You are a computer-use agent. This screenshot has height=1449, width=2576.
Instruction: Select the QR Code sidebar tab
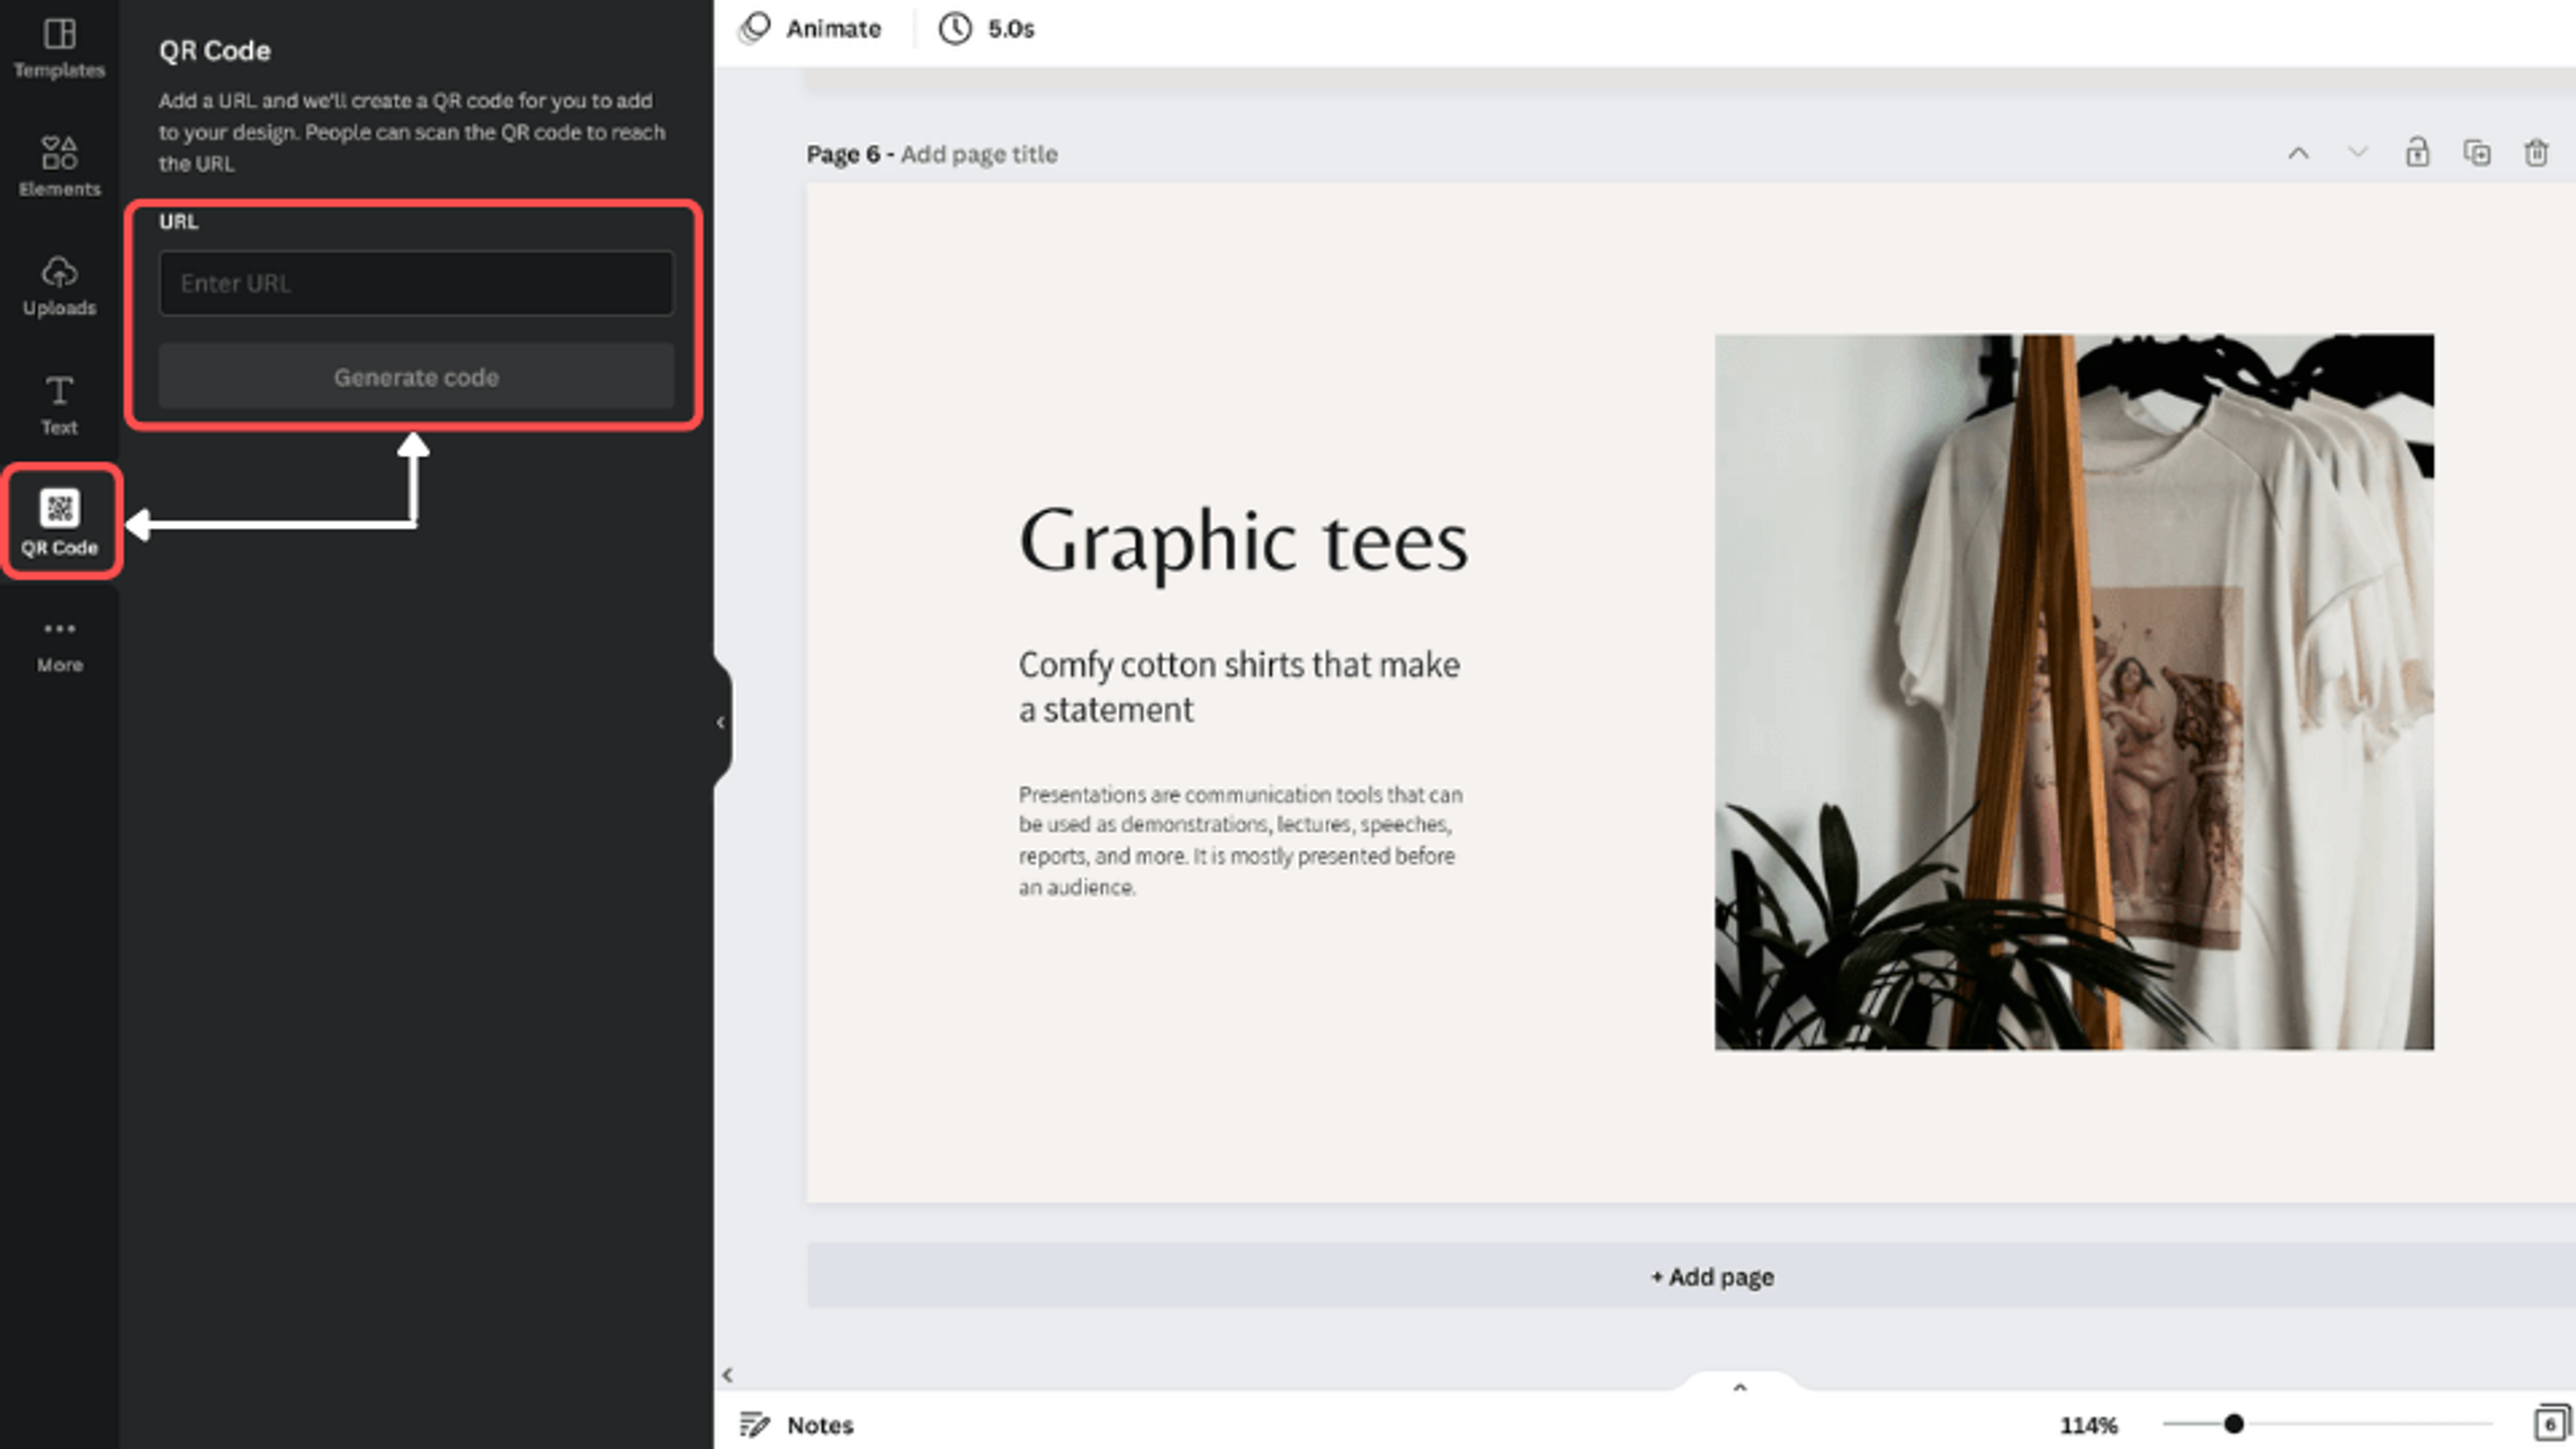pyautogui.click(x=59, y=522)
